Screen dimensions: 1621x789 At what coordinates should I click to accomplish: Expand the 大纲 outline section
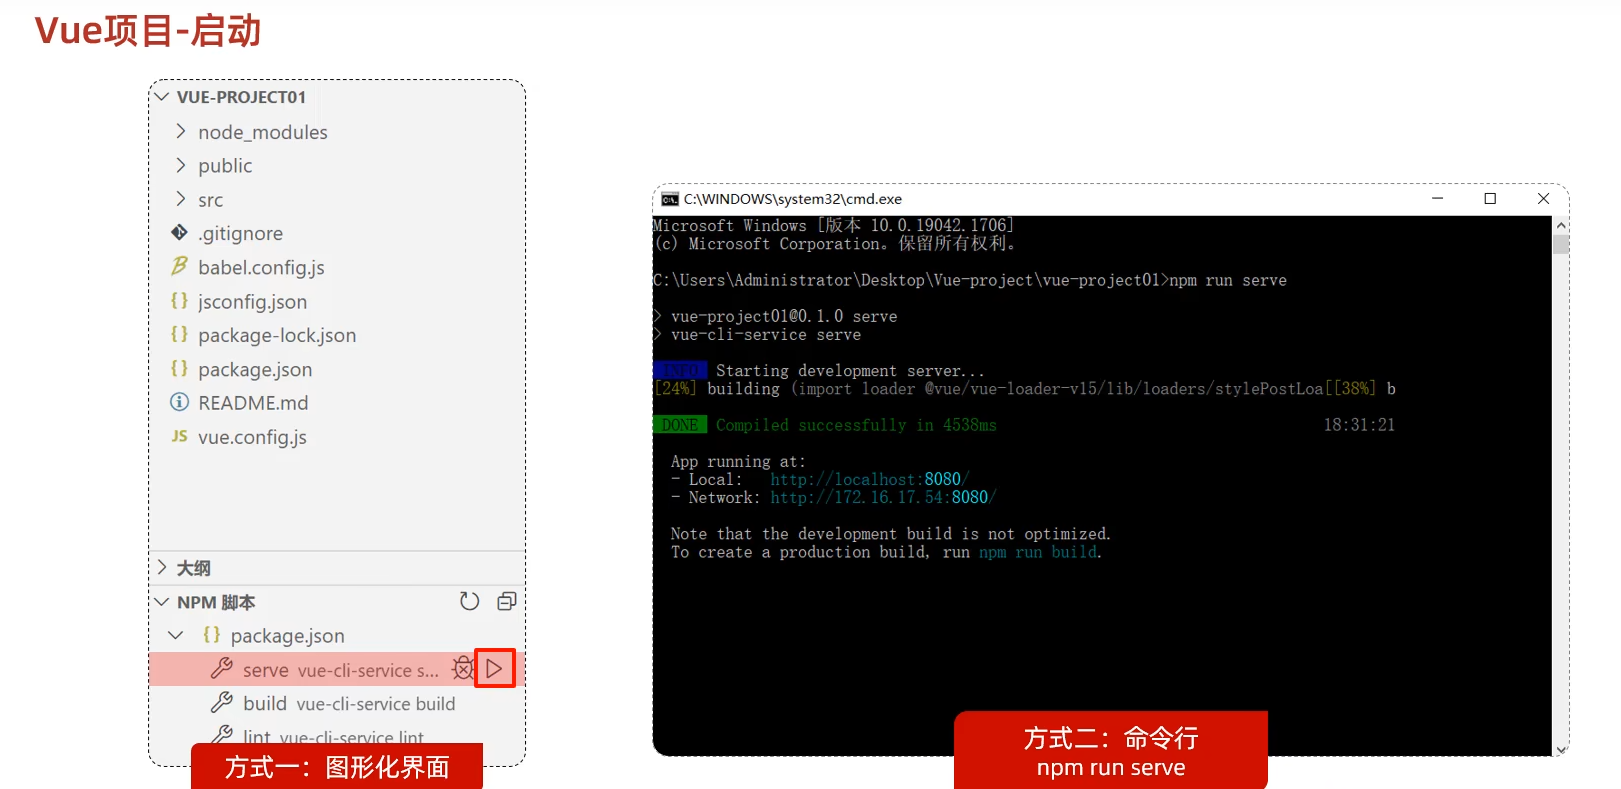click(x=162, y=567)
